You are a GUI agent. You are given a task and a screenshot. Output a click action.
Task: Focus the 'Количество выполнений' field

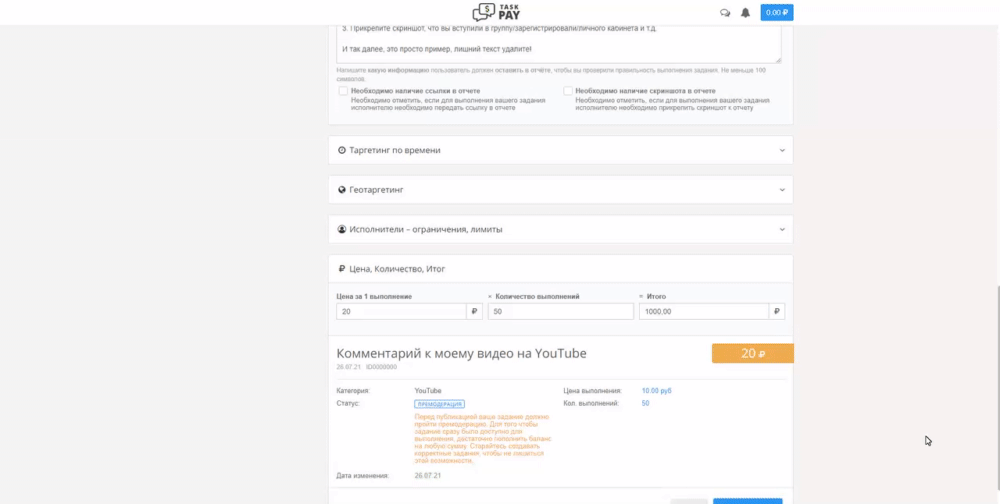tap(561, 311)
